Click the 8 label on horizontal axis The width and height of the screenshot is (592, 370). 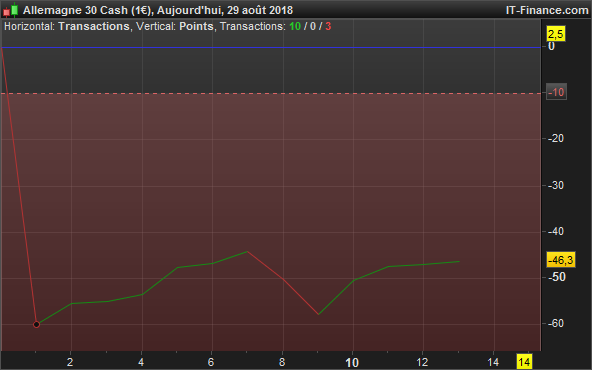[282, 362]
